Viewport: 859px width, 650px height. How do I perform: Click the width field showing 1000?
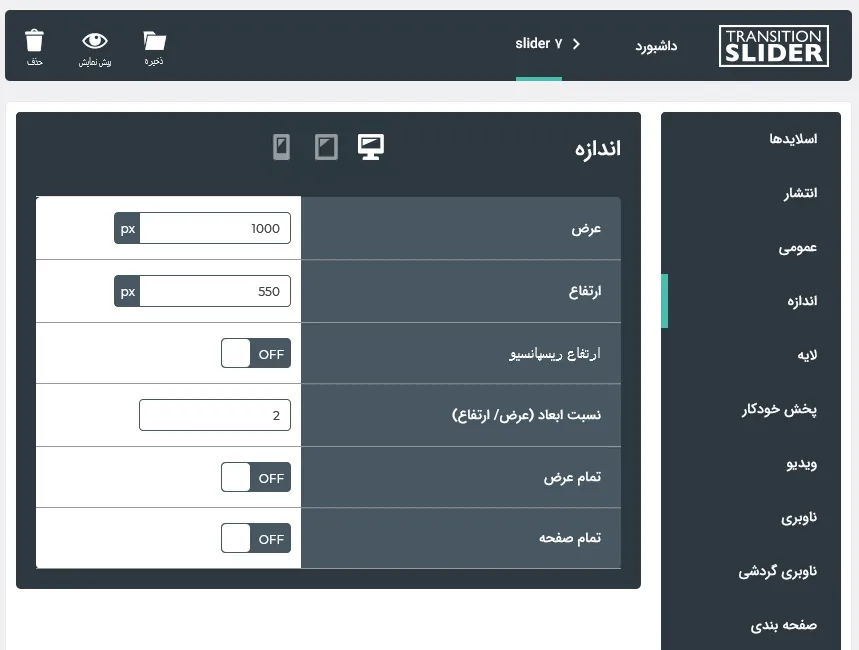(215, 228)
